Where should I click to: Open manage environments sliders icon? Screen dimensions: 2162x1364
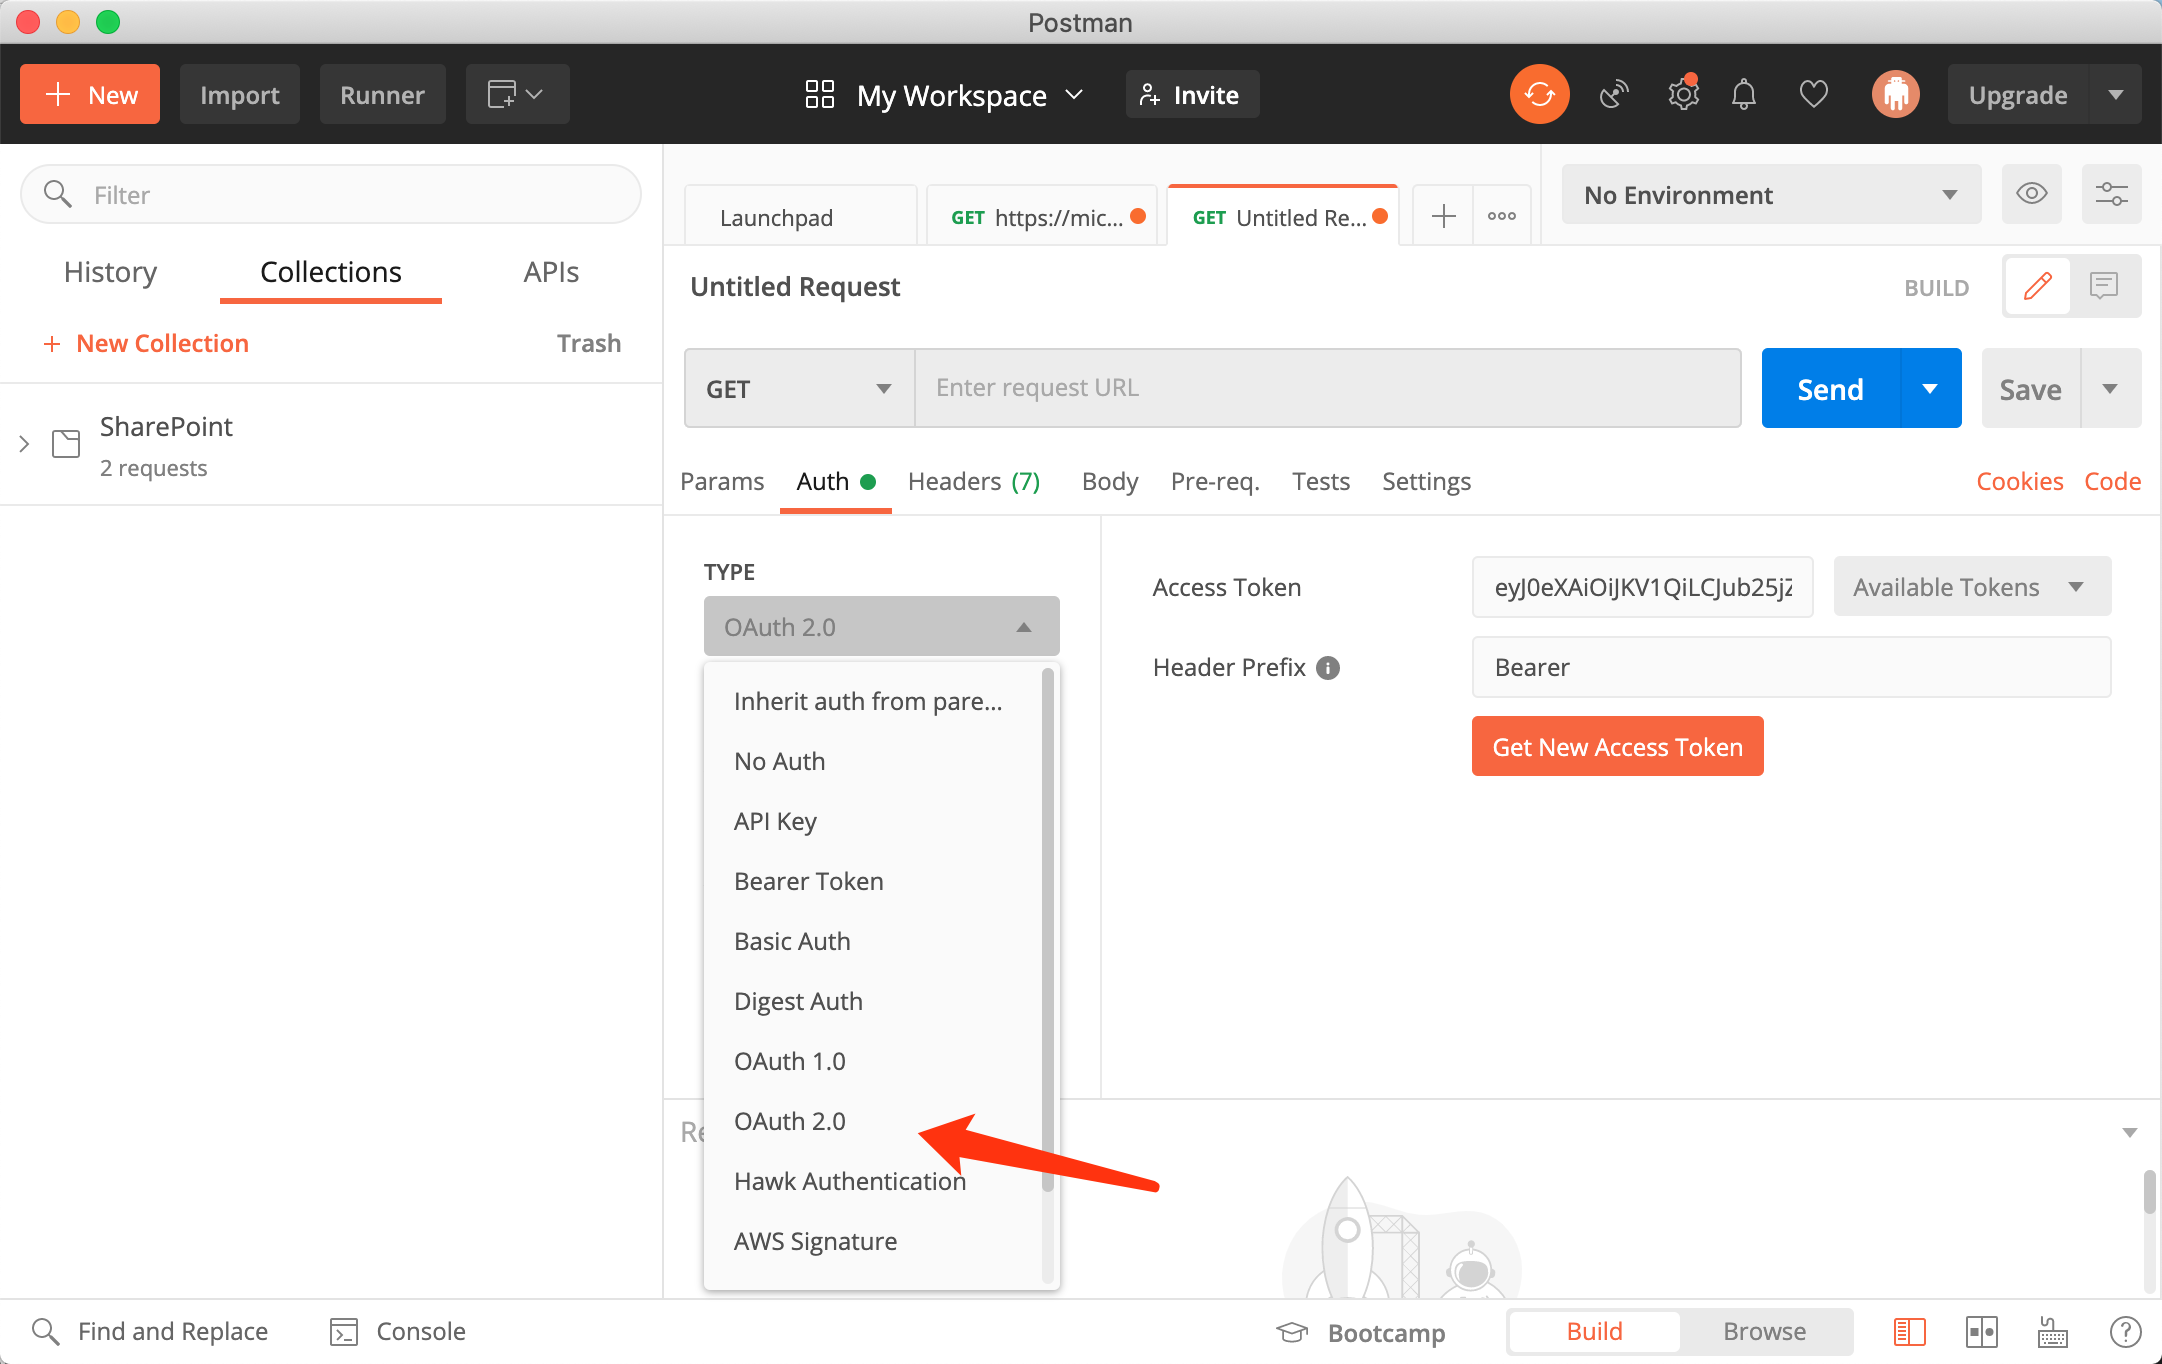coord(2111,194)
